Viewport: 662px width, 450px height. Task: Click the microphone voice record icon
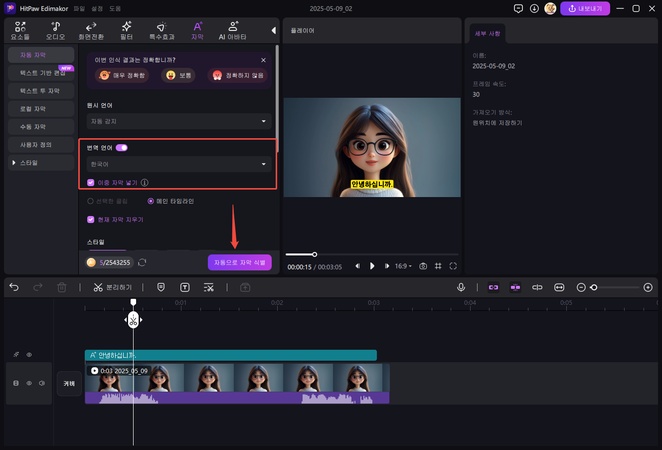point(461,287)
